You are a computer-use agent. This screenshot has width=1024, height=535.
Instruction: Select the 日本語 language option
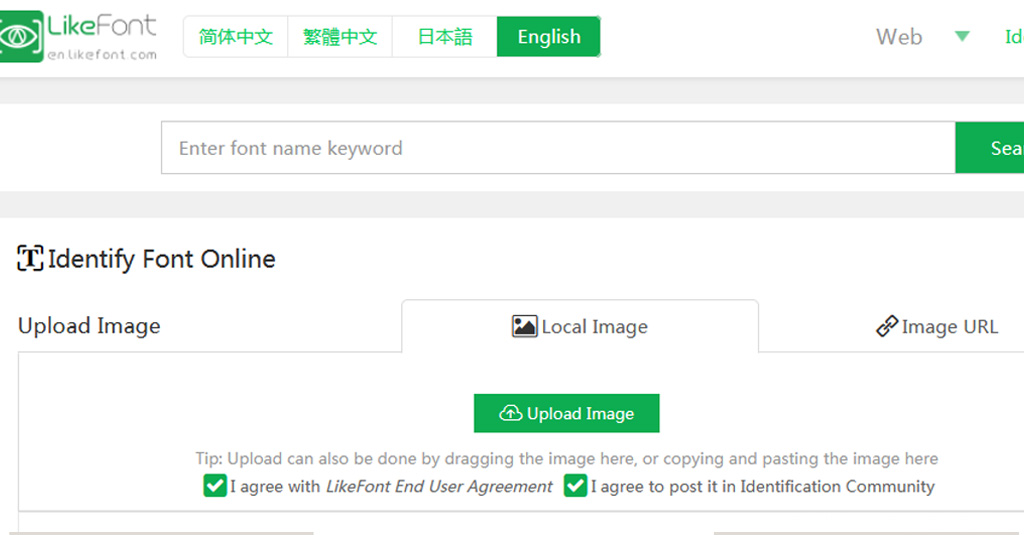[x=444, y=37]
